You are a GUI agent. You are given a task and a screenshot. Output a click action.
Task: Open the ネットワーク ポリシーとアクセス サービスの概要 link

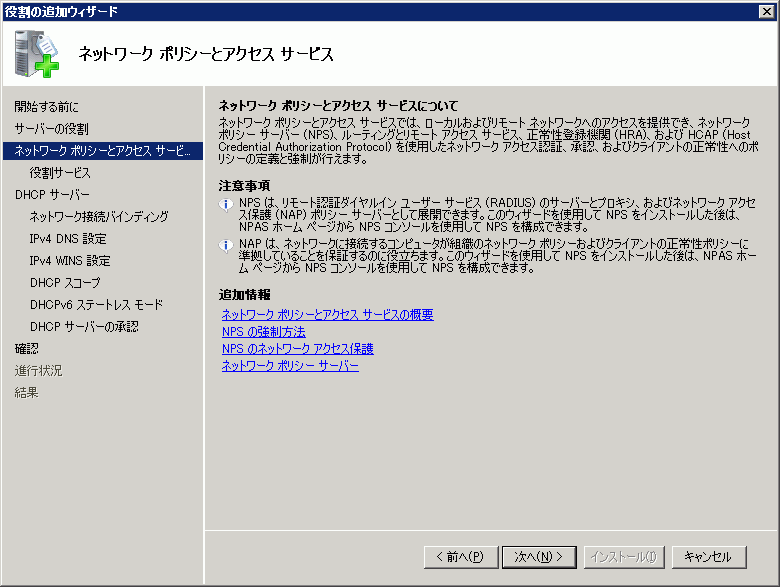pyautogui.click(x=327, y=315)
